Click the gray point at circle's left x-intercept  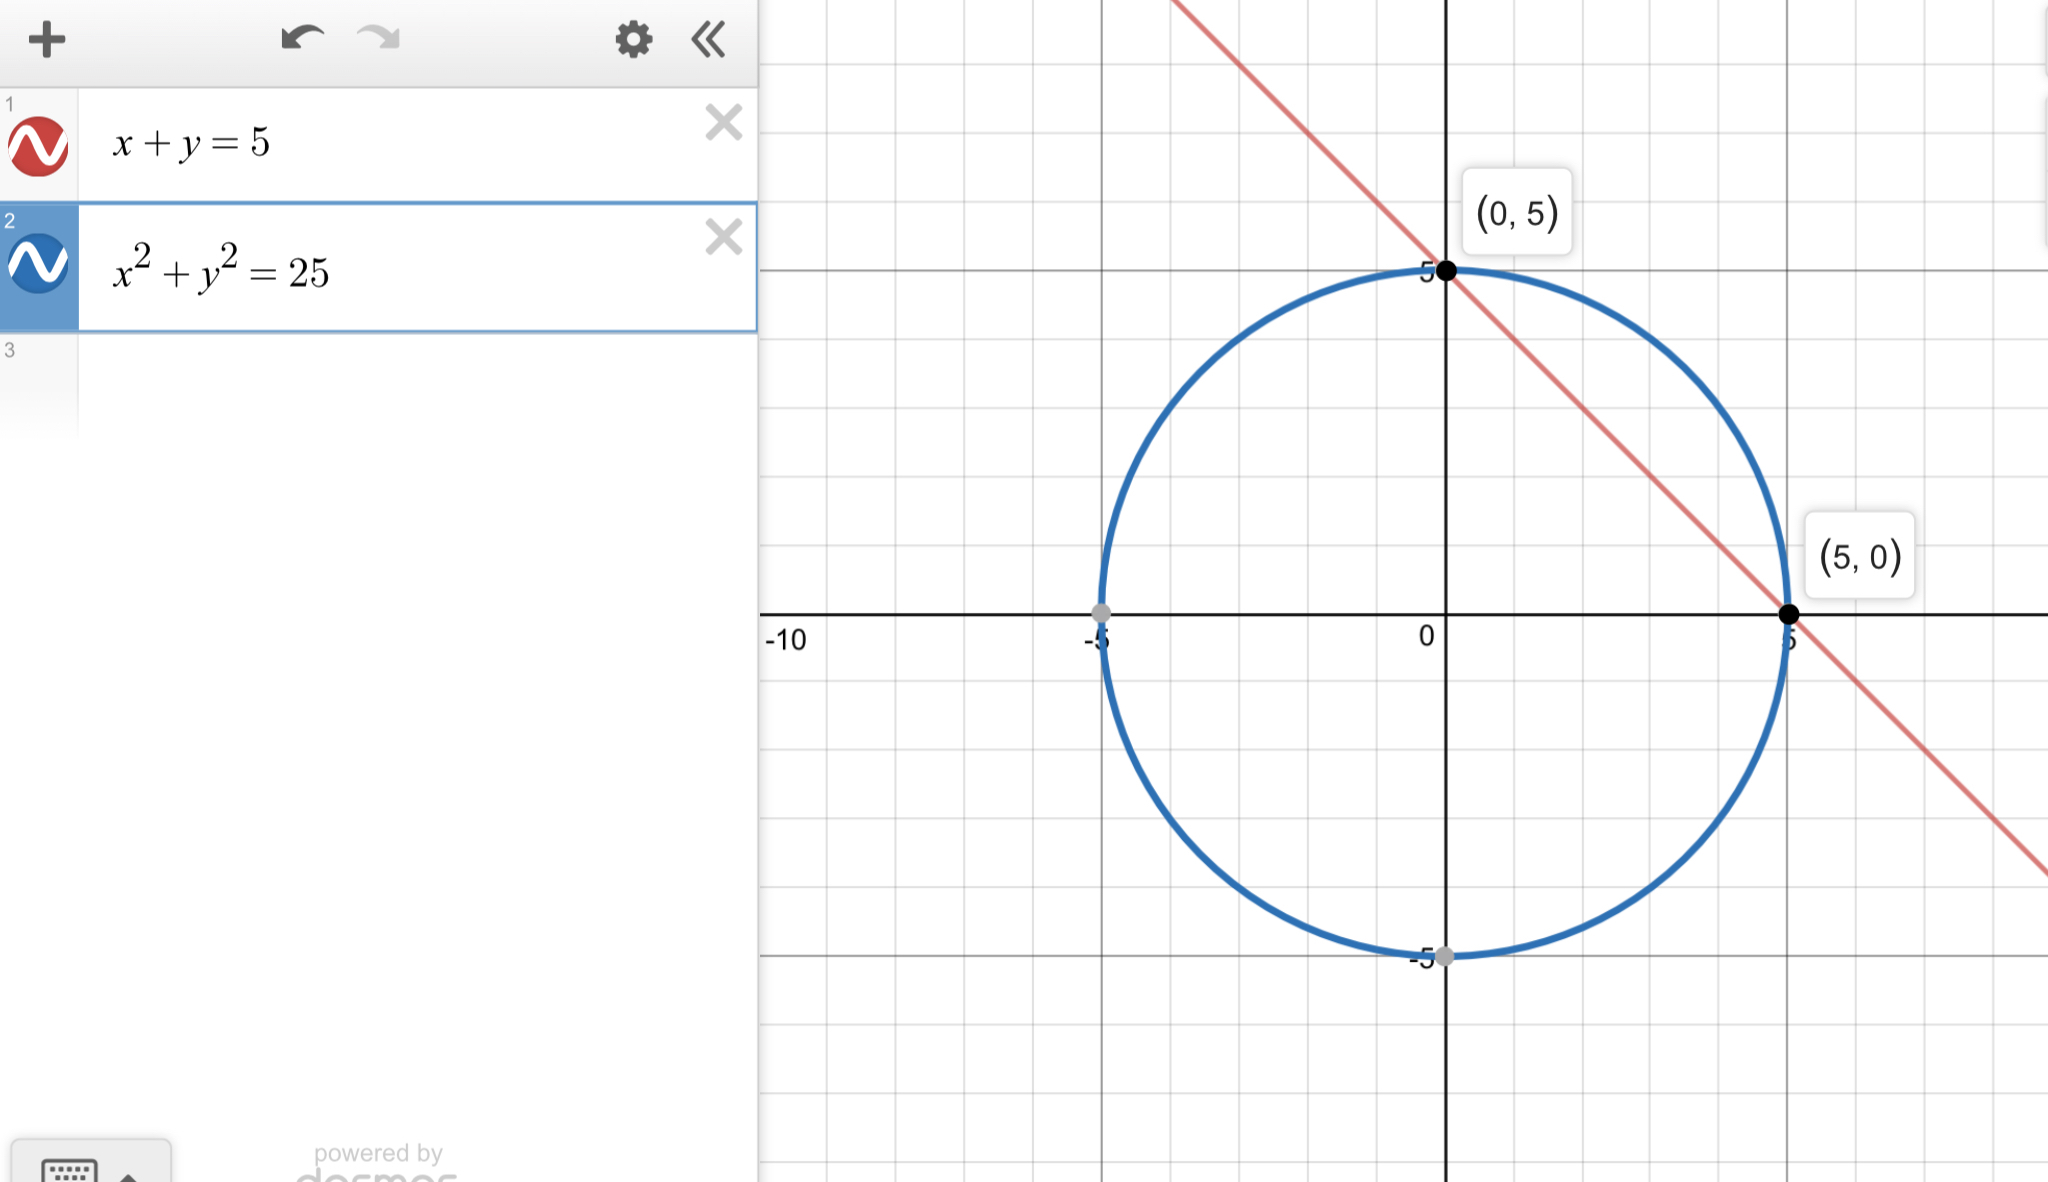[1101, 613]
